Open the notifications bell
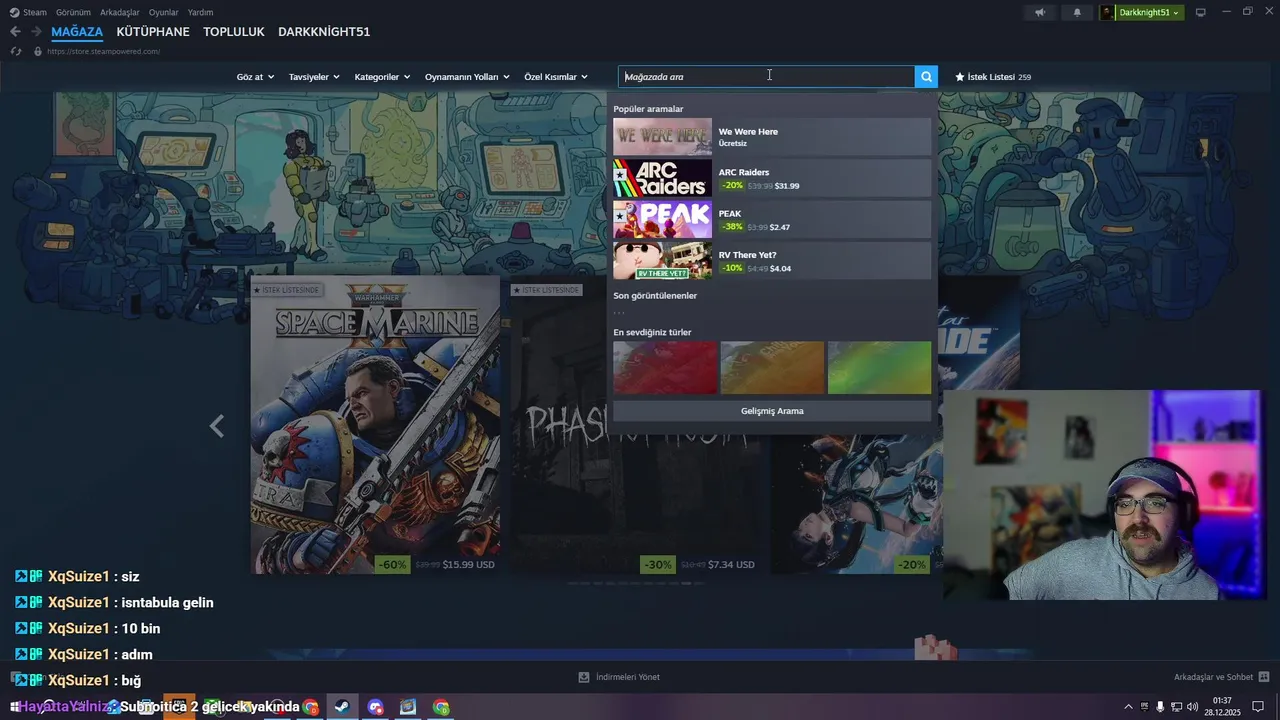1280x720 pixels. tap(1077, 12)
